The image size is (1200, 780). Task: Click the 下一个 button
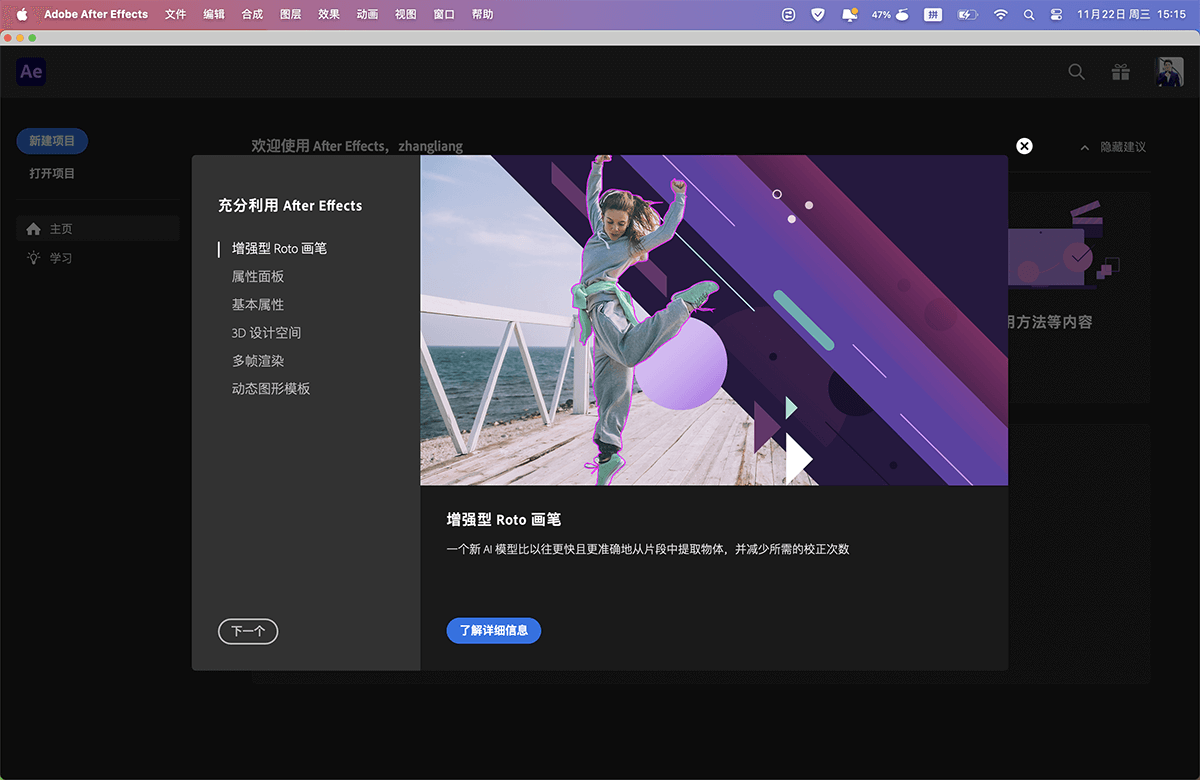(x=248, y=631)
